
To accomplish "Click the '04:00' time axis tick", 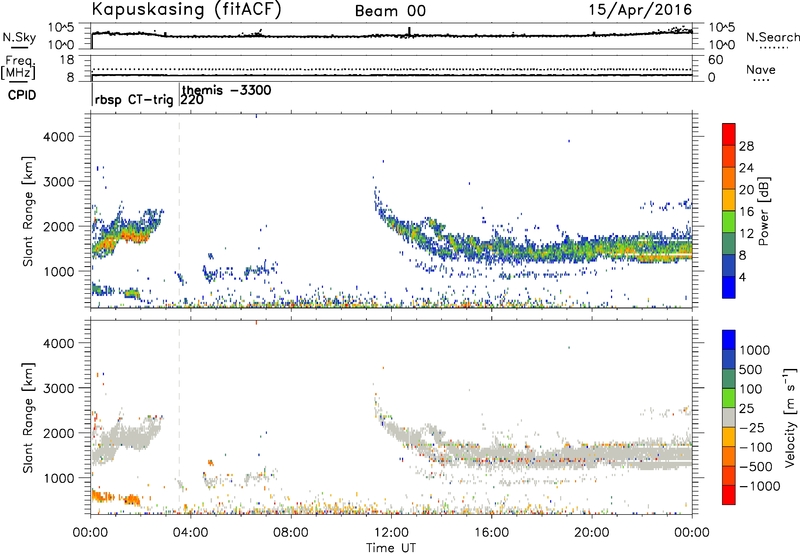I will click(190, 533).
